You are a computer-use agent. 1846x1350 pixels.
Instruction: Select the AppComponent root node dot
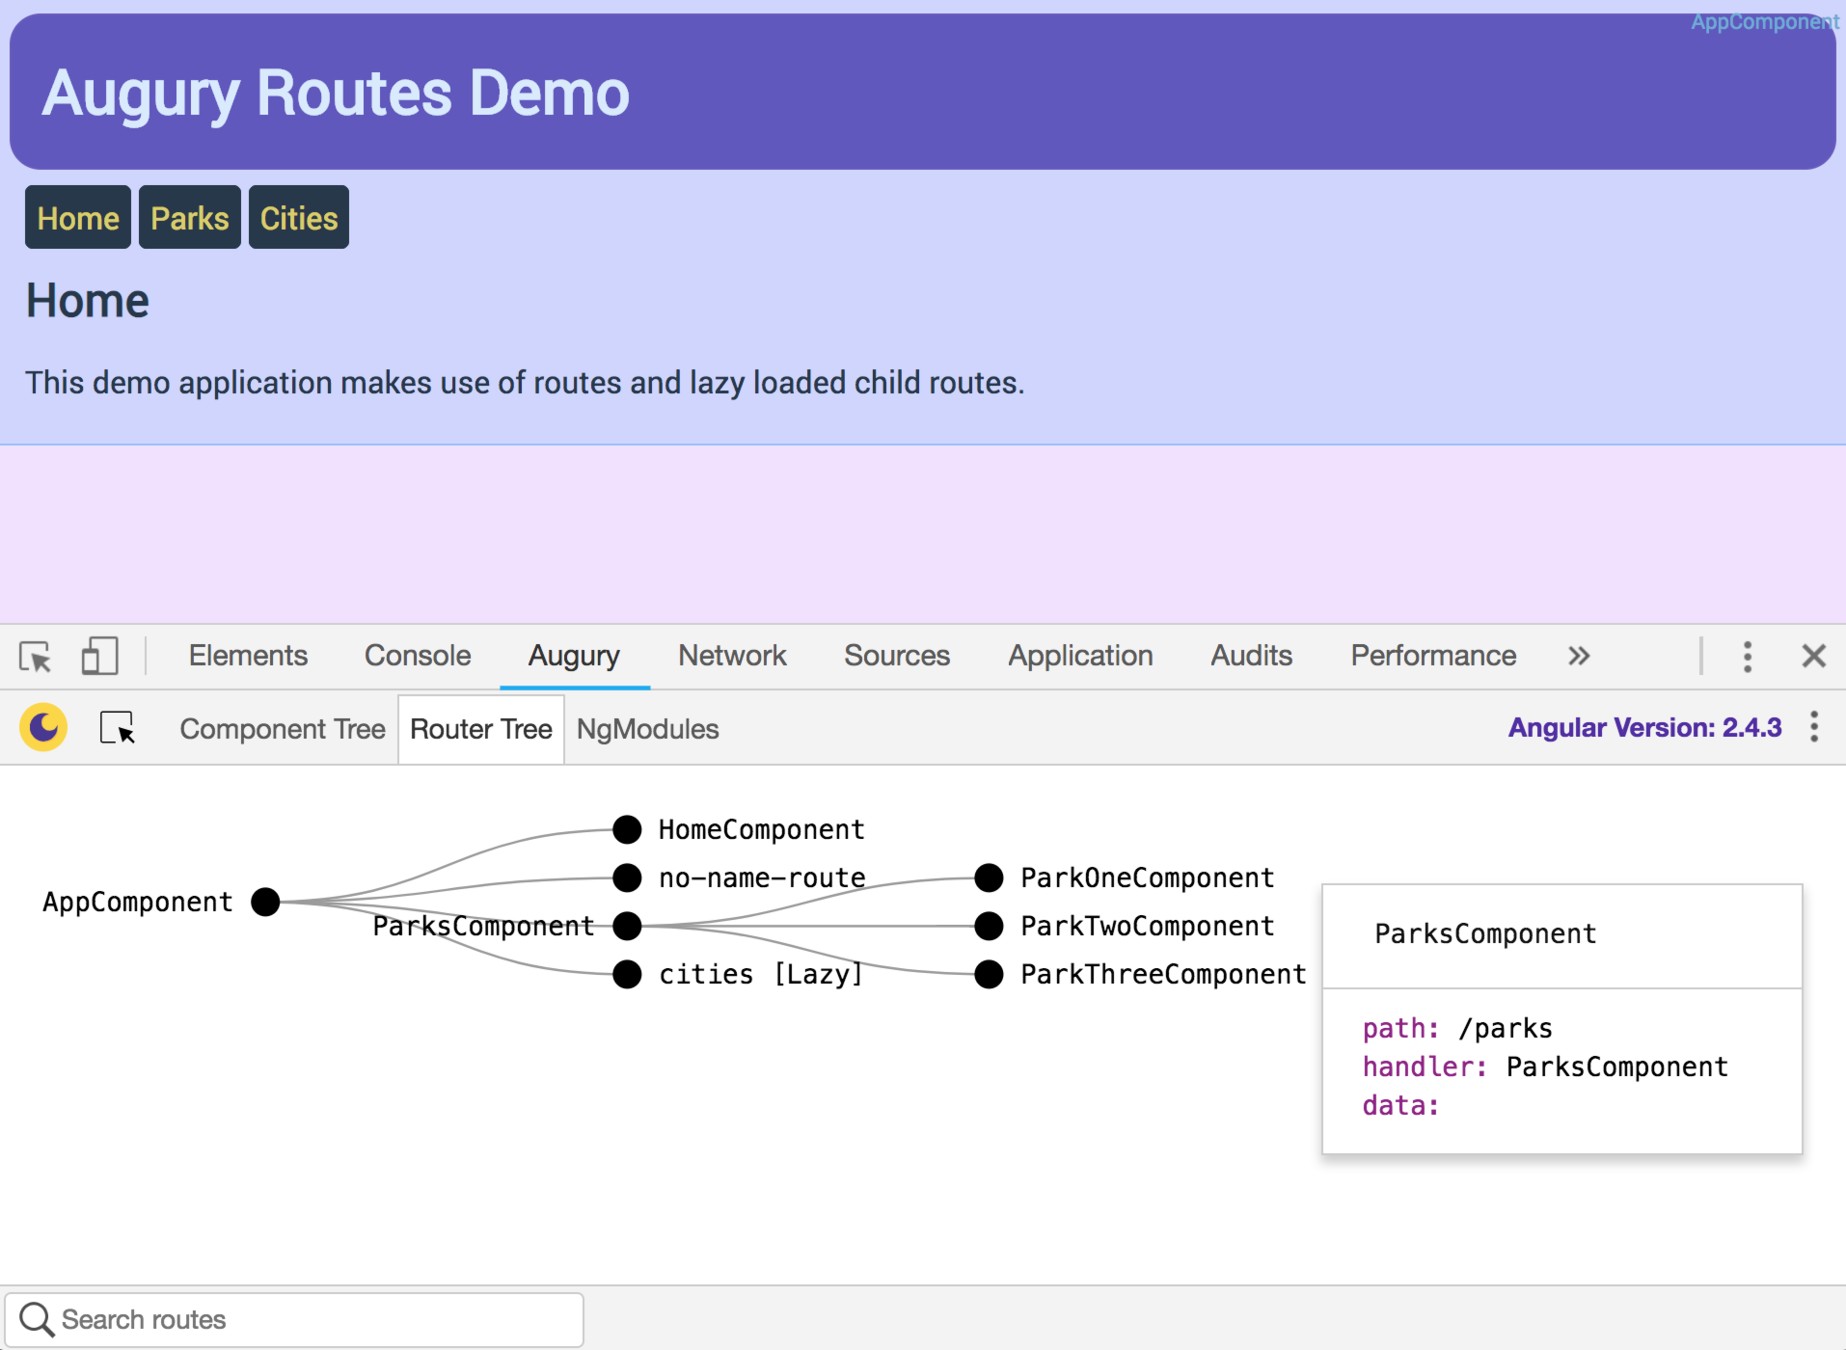266,901
